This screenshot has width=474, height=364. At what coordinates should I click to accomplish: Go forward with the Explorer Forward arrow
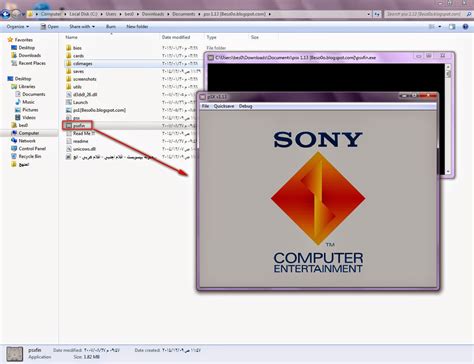16,14
